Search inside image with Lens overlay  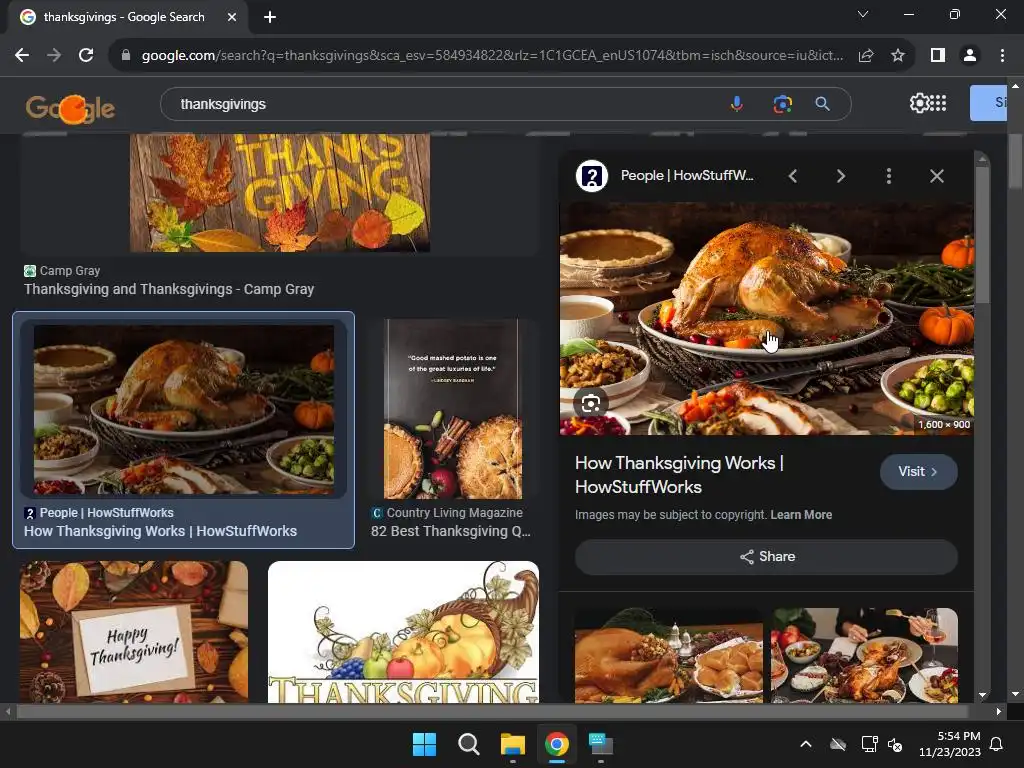[591, 403]
